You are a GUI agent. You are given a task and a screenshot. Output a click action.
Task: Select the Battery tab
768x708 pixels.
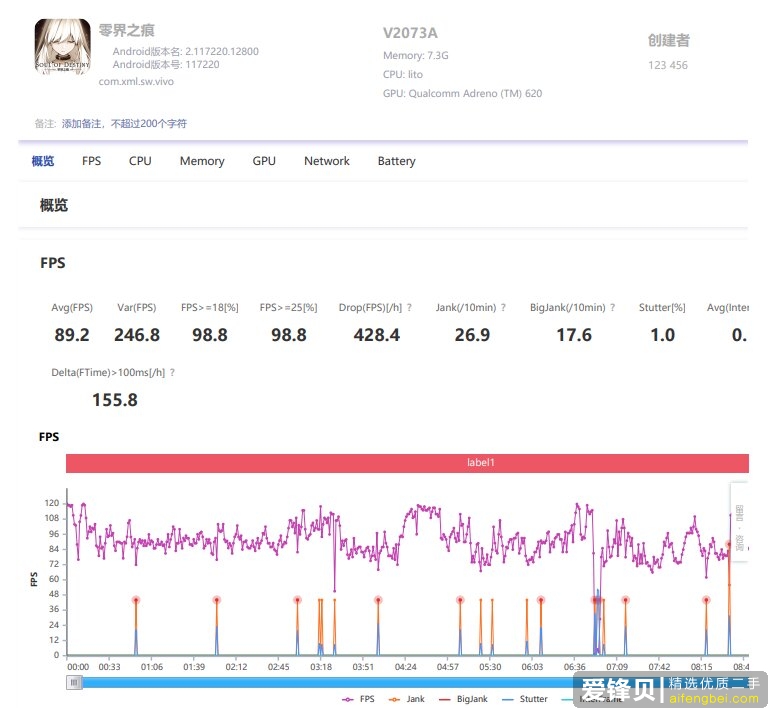coord(396,161)
